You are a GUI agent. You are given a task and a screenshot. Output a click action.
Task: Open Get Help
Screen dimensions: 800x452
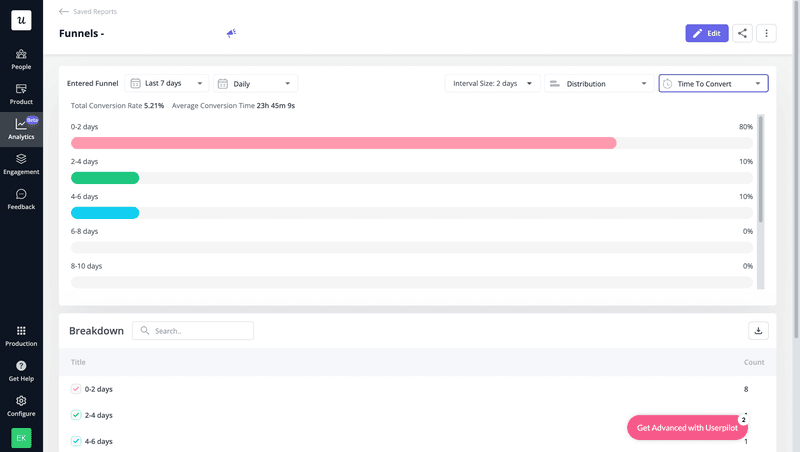[21, 371]
